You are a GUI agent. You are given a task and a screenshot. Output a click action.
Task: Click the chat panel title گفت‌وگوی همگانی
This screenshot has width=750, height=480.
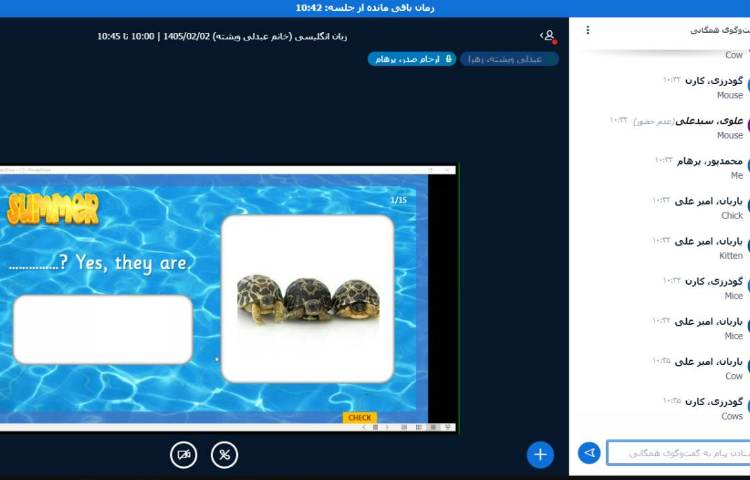(x=719, y=30)
